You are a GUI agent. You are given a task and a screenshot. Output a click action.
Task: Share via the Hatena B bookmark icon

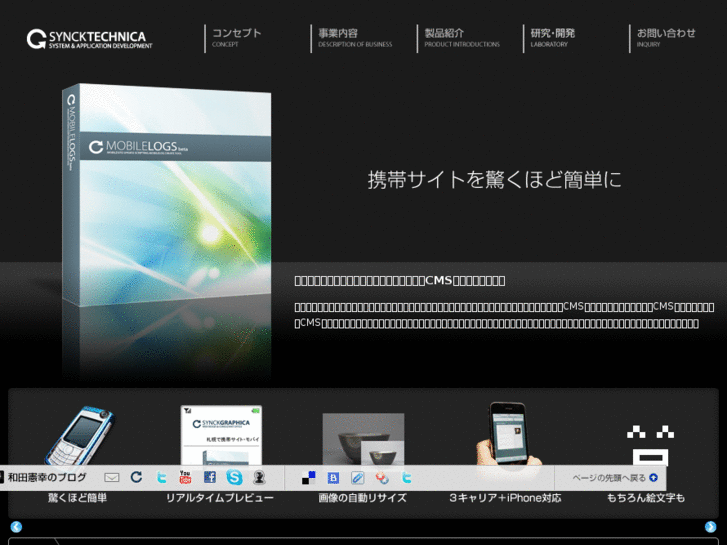[x=333, y=478]
